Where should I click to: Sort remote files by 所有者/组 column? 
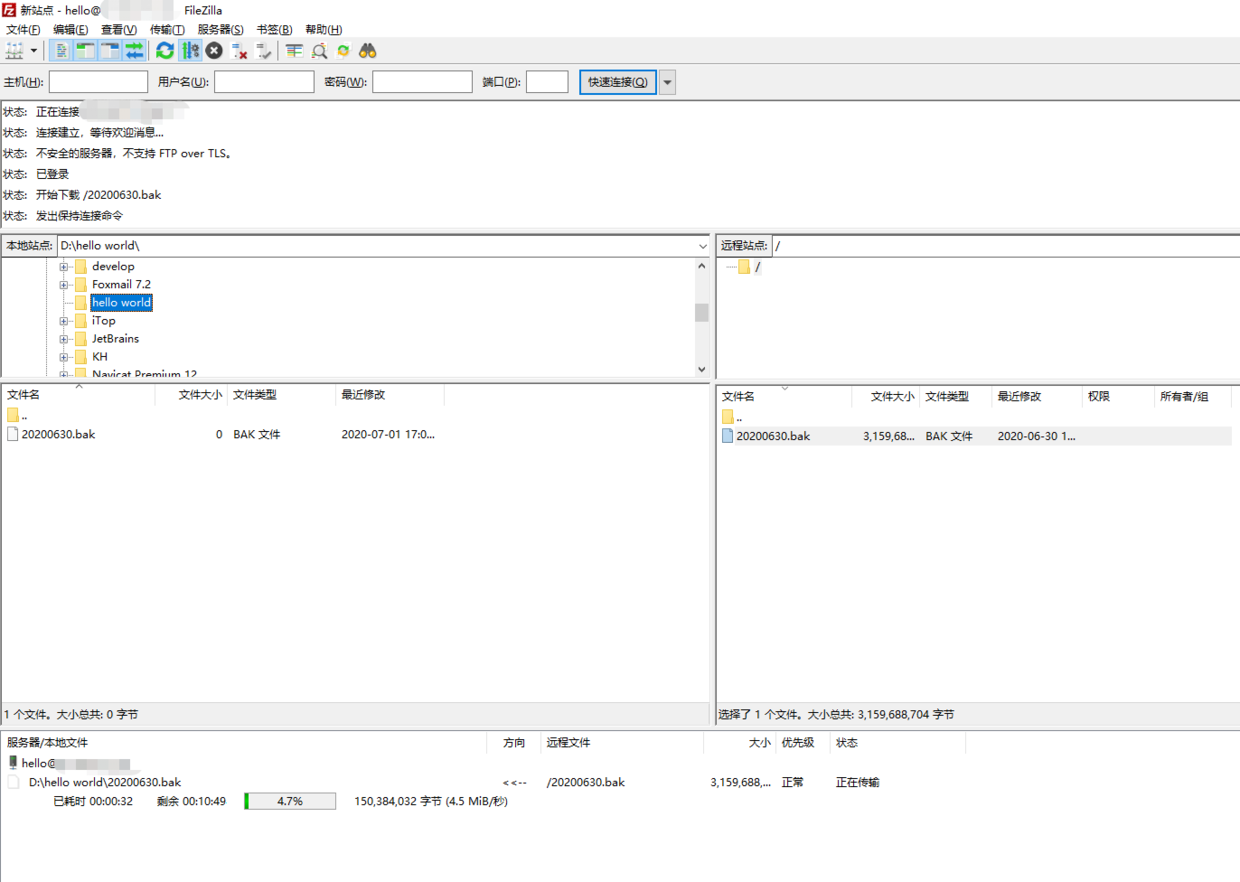click(x=1194, y=397)
